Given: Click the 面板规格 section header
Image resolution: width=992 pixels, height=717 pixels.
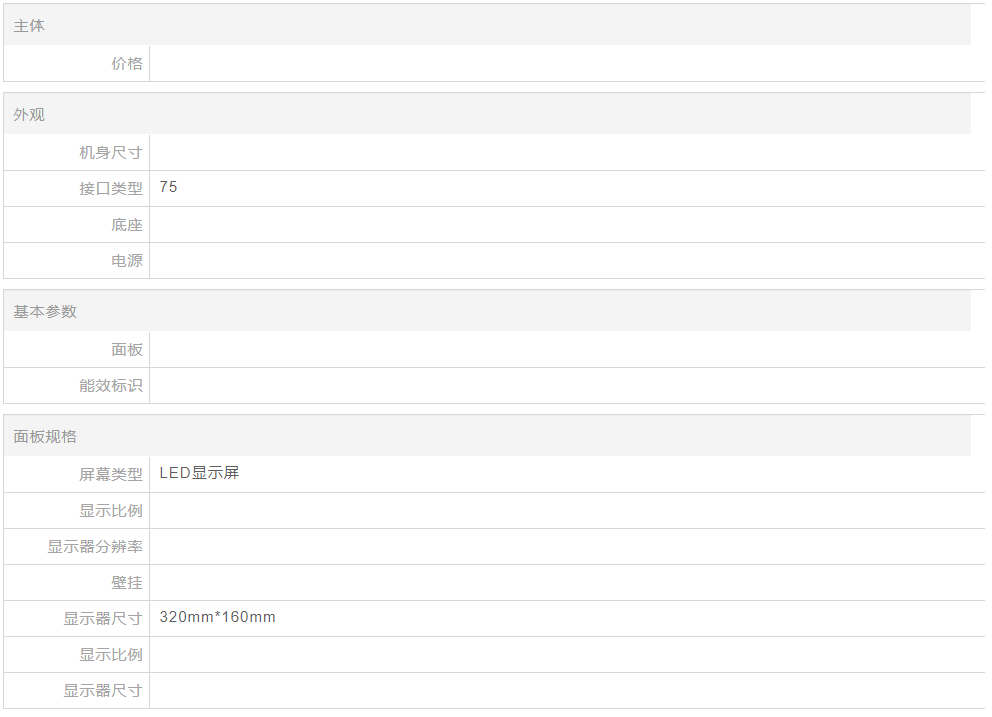Looking at the screenshot, I should coord(45,437).
